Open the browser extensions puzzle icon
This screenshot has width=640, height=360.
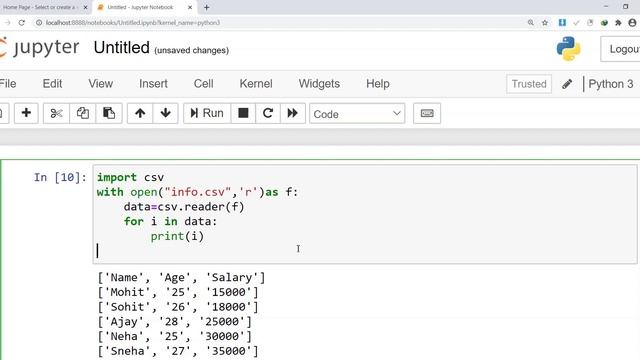pyautogui.click(x=618, y=23)
